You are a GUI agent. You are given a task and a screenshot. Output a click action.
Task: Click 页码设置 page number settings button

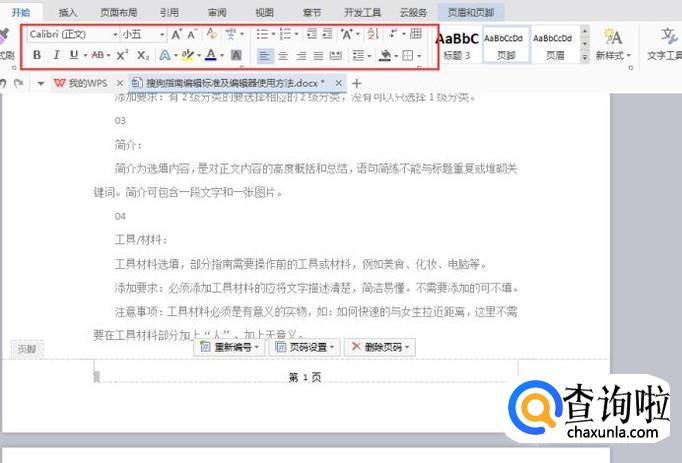pyautogui.click(x=305, y=347)
